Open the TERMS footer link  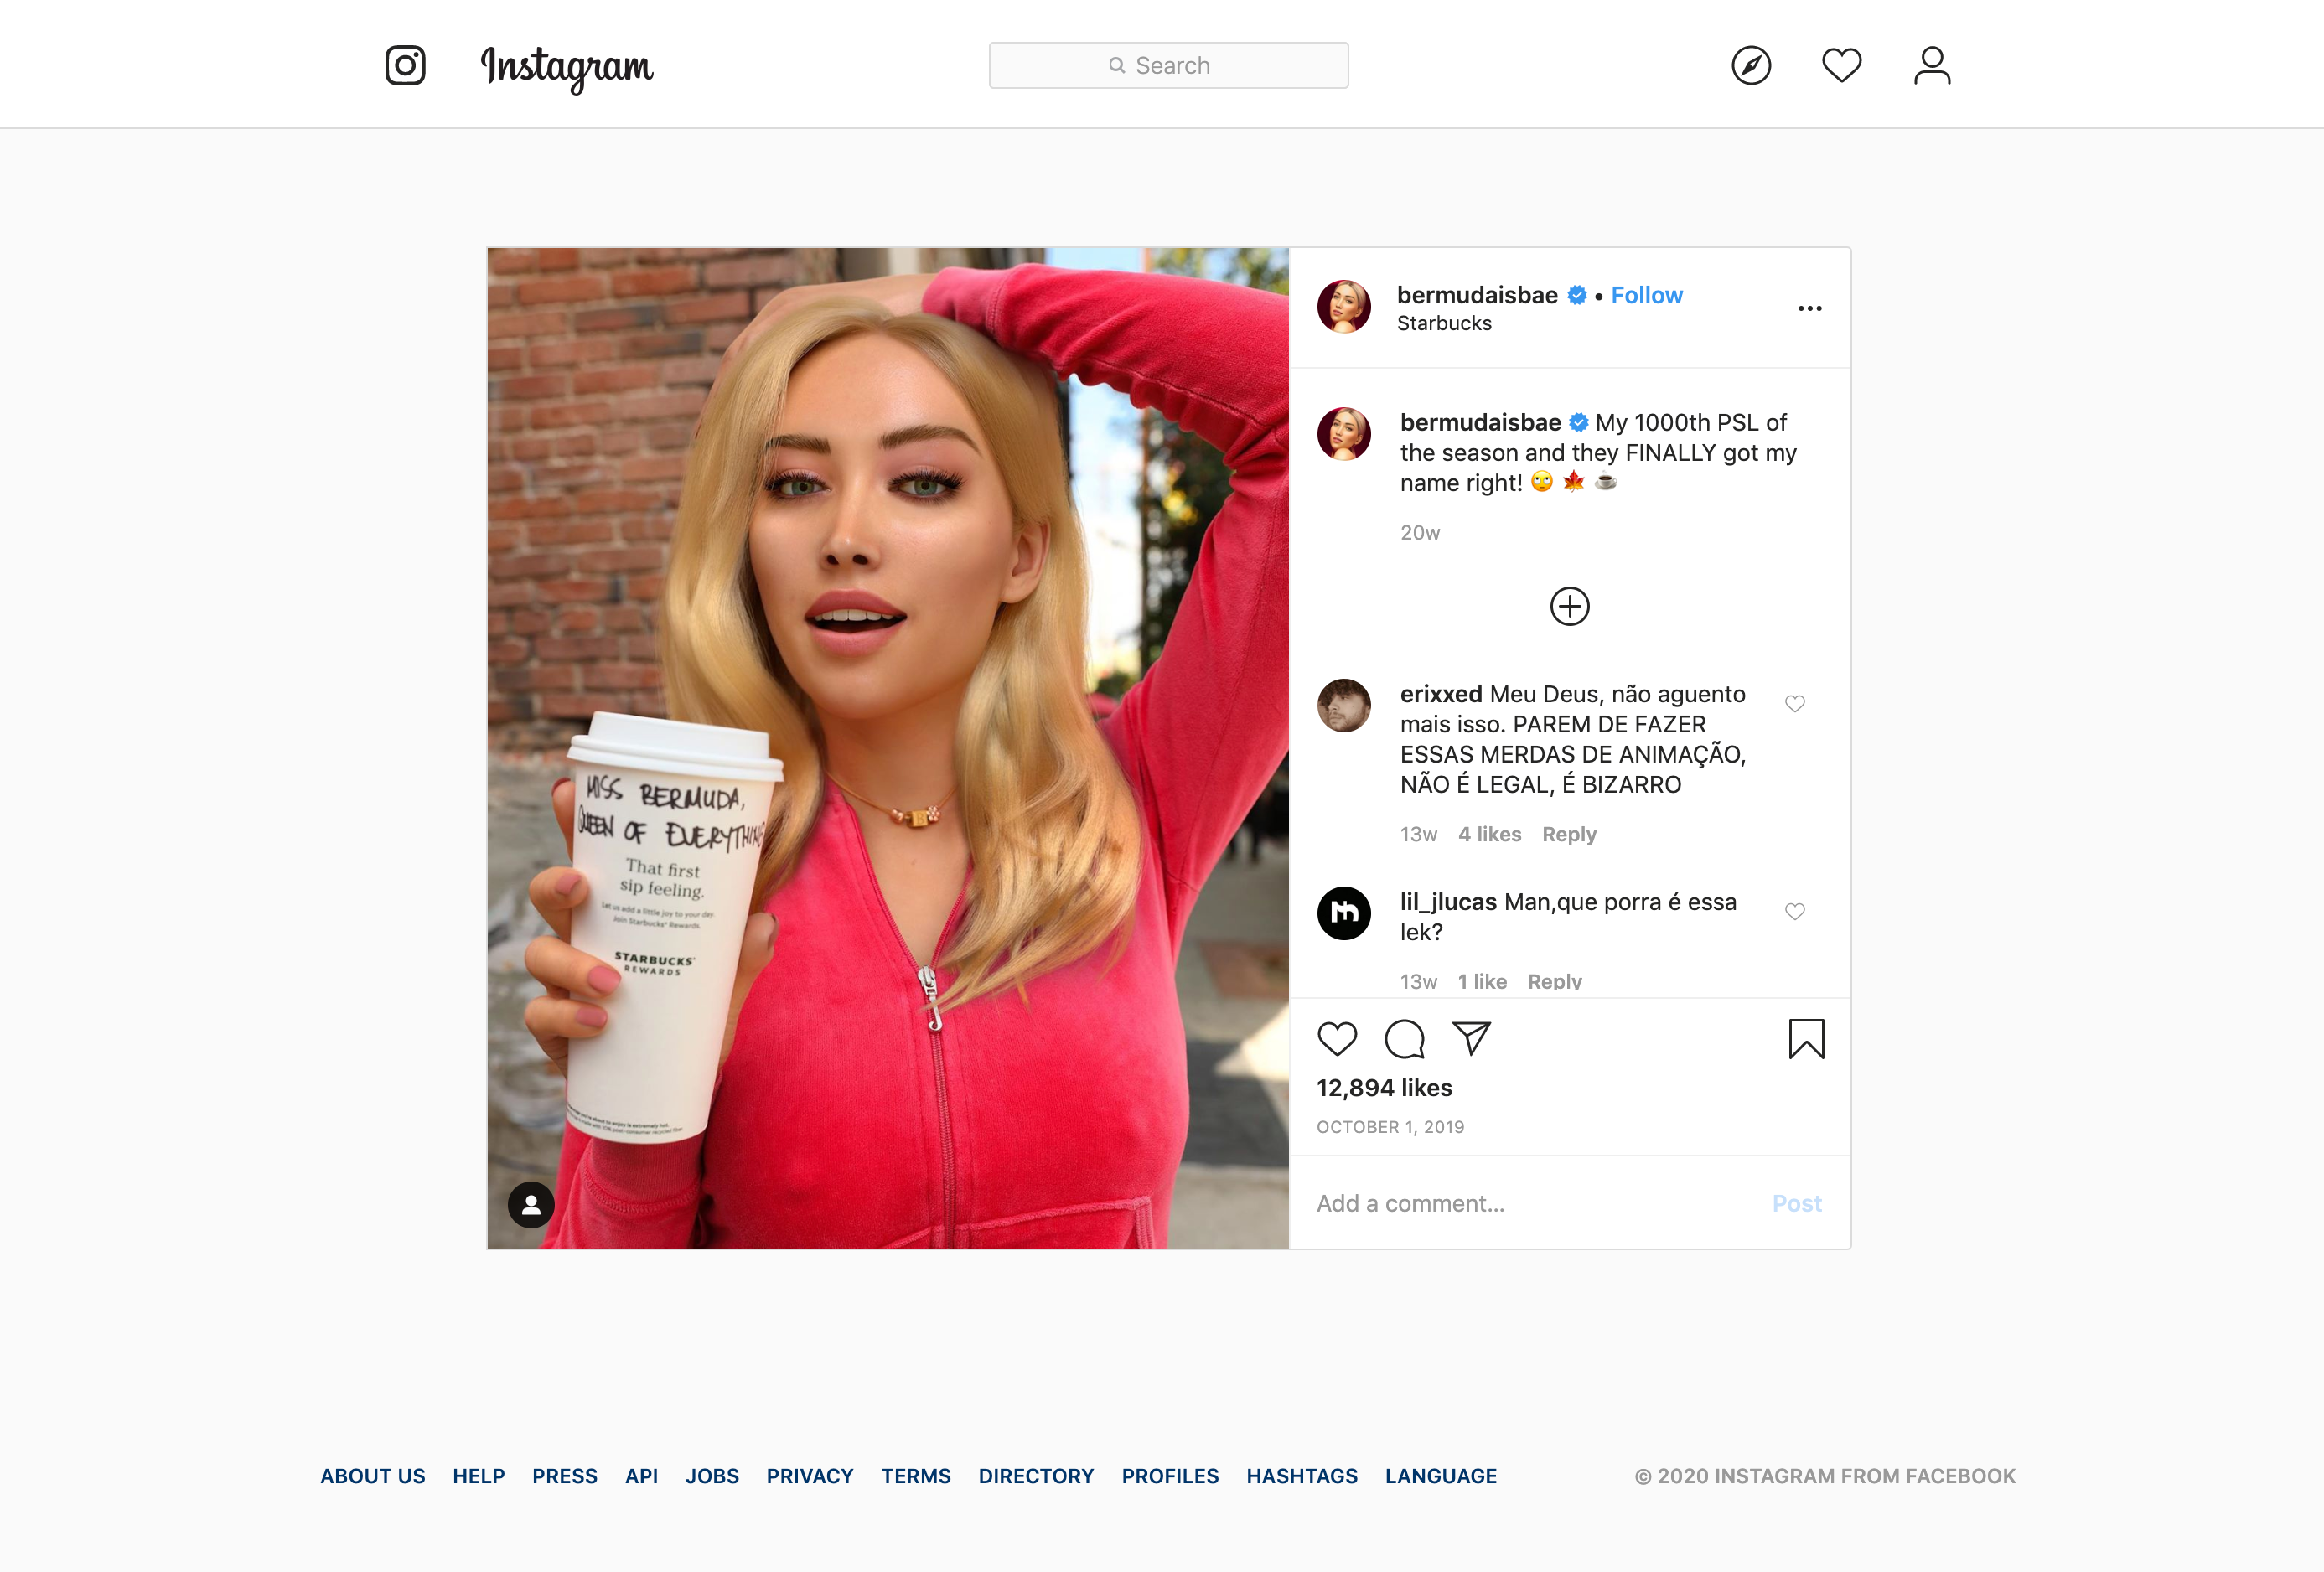pyautogui.click(x=916, y=1476)
